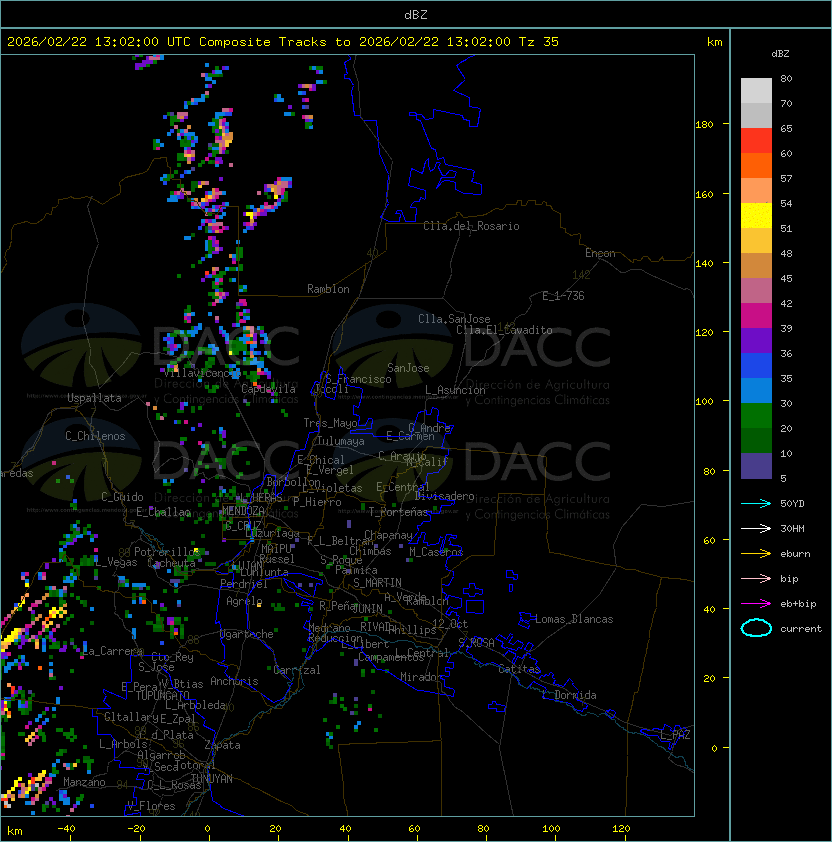Click the Zapata map label

coord(222,745)
